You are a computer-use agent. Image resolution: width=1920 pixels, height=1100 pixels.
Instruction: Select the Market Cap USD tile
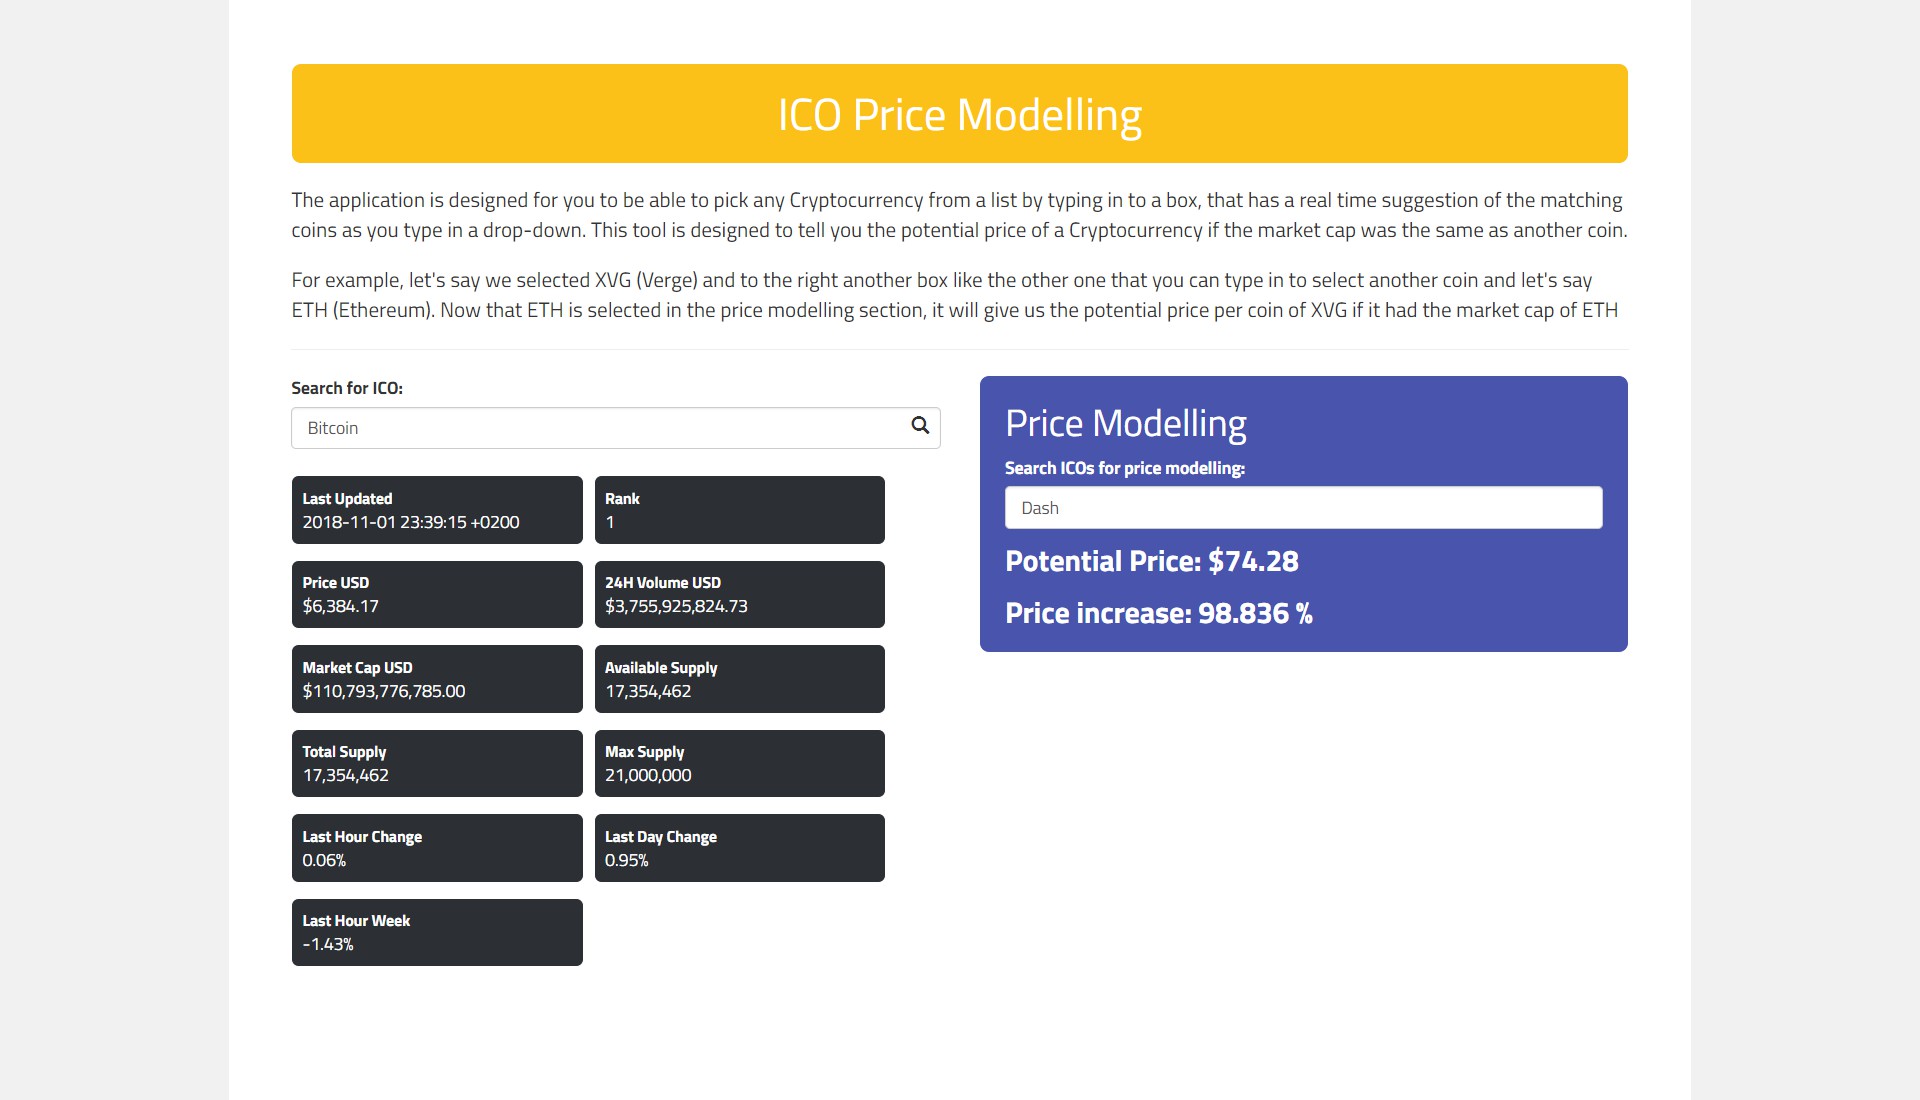pos(437,678)
